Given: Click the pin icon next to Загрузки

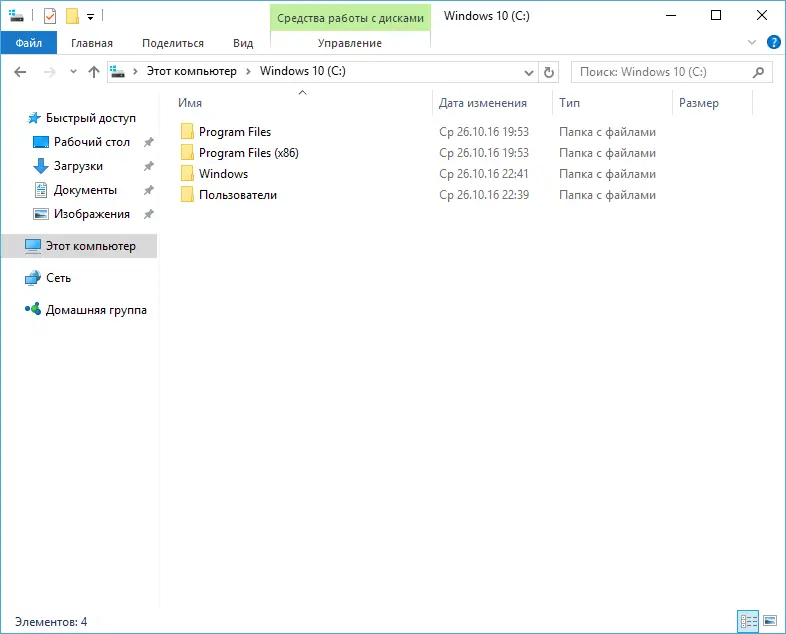Looking at the screenshot, I should click(148, 166).
